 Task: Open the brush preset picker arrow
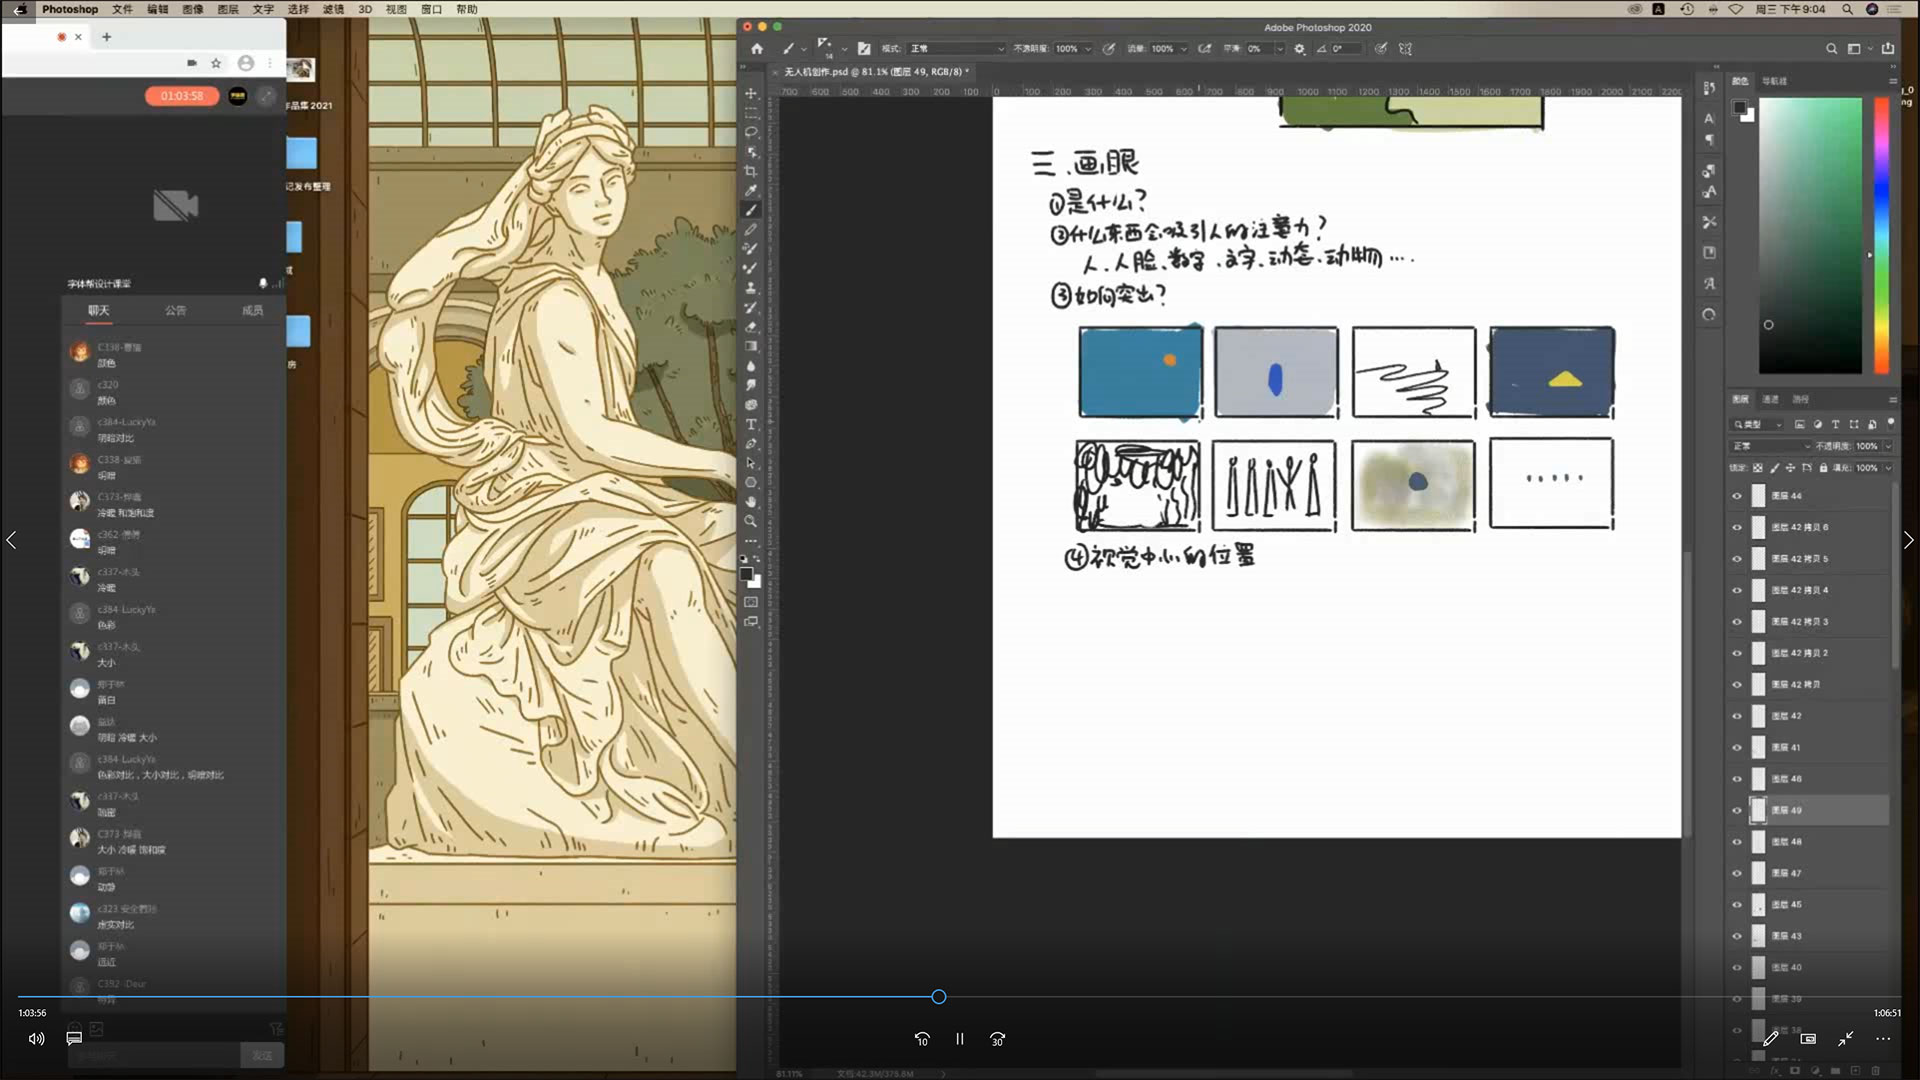[844, 48]
